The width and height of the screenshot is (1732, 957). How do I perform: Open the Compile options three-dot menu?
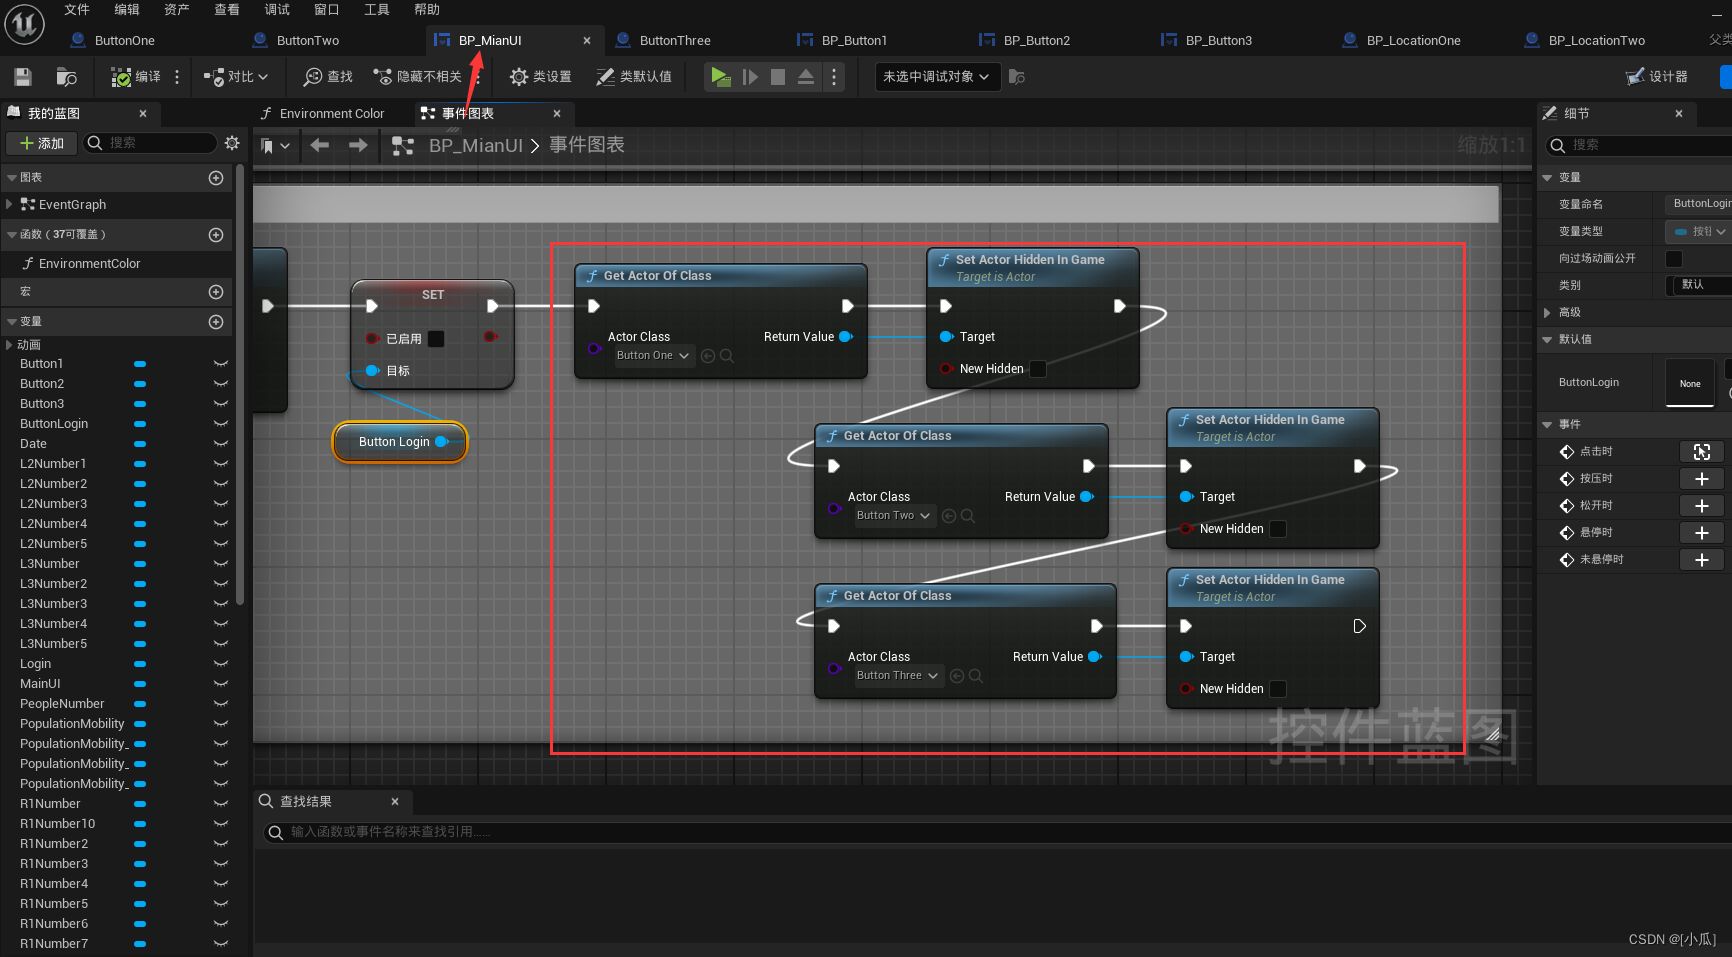click(x=177, y=77)
